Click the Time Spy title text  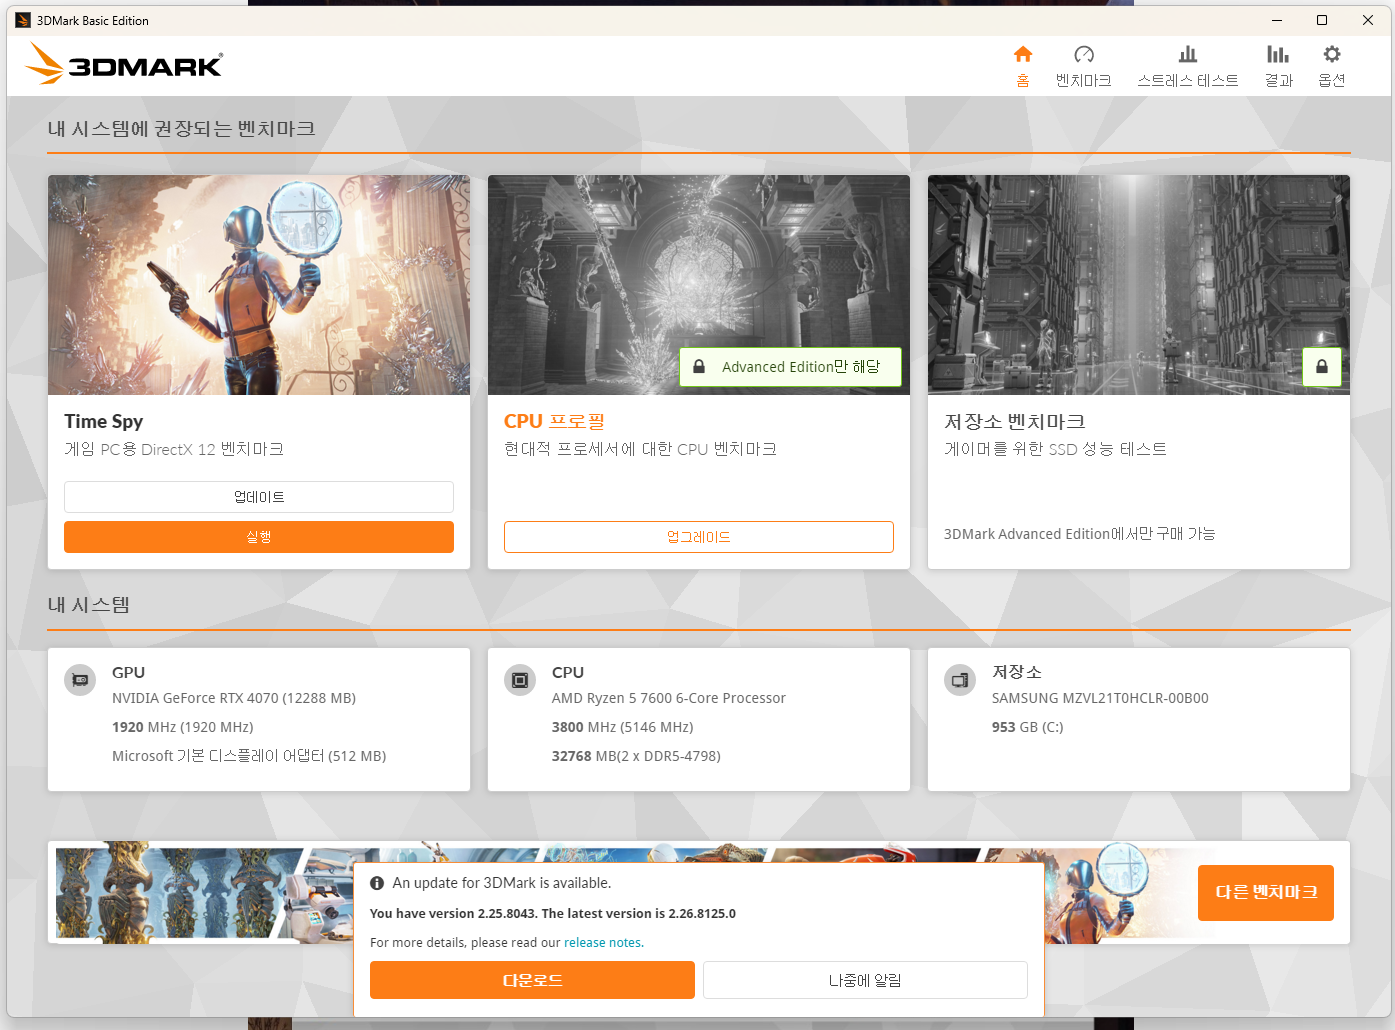104,422
